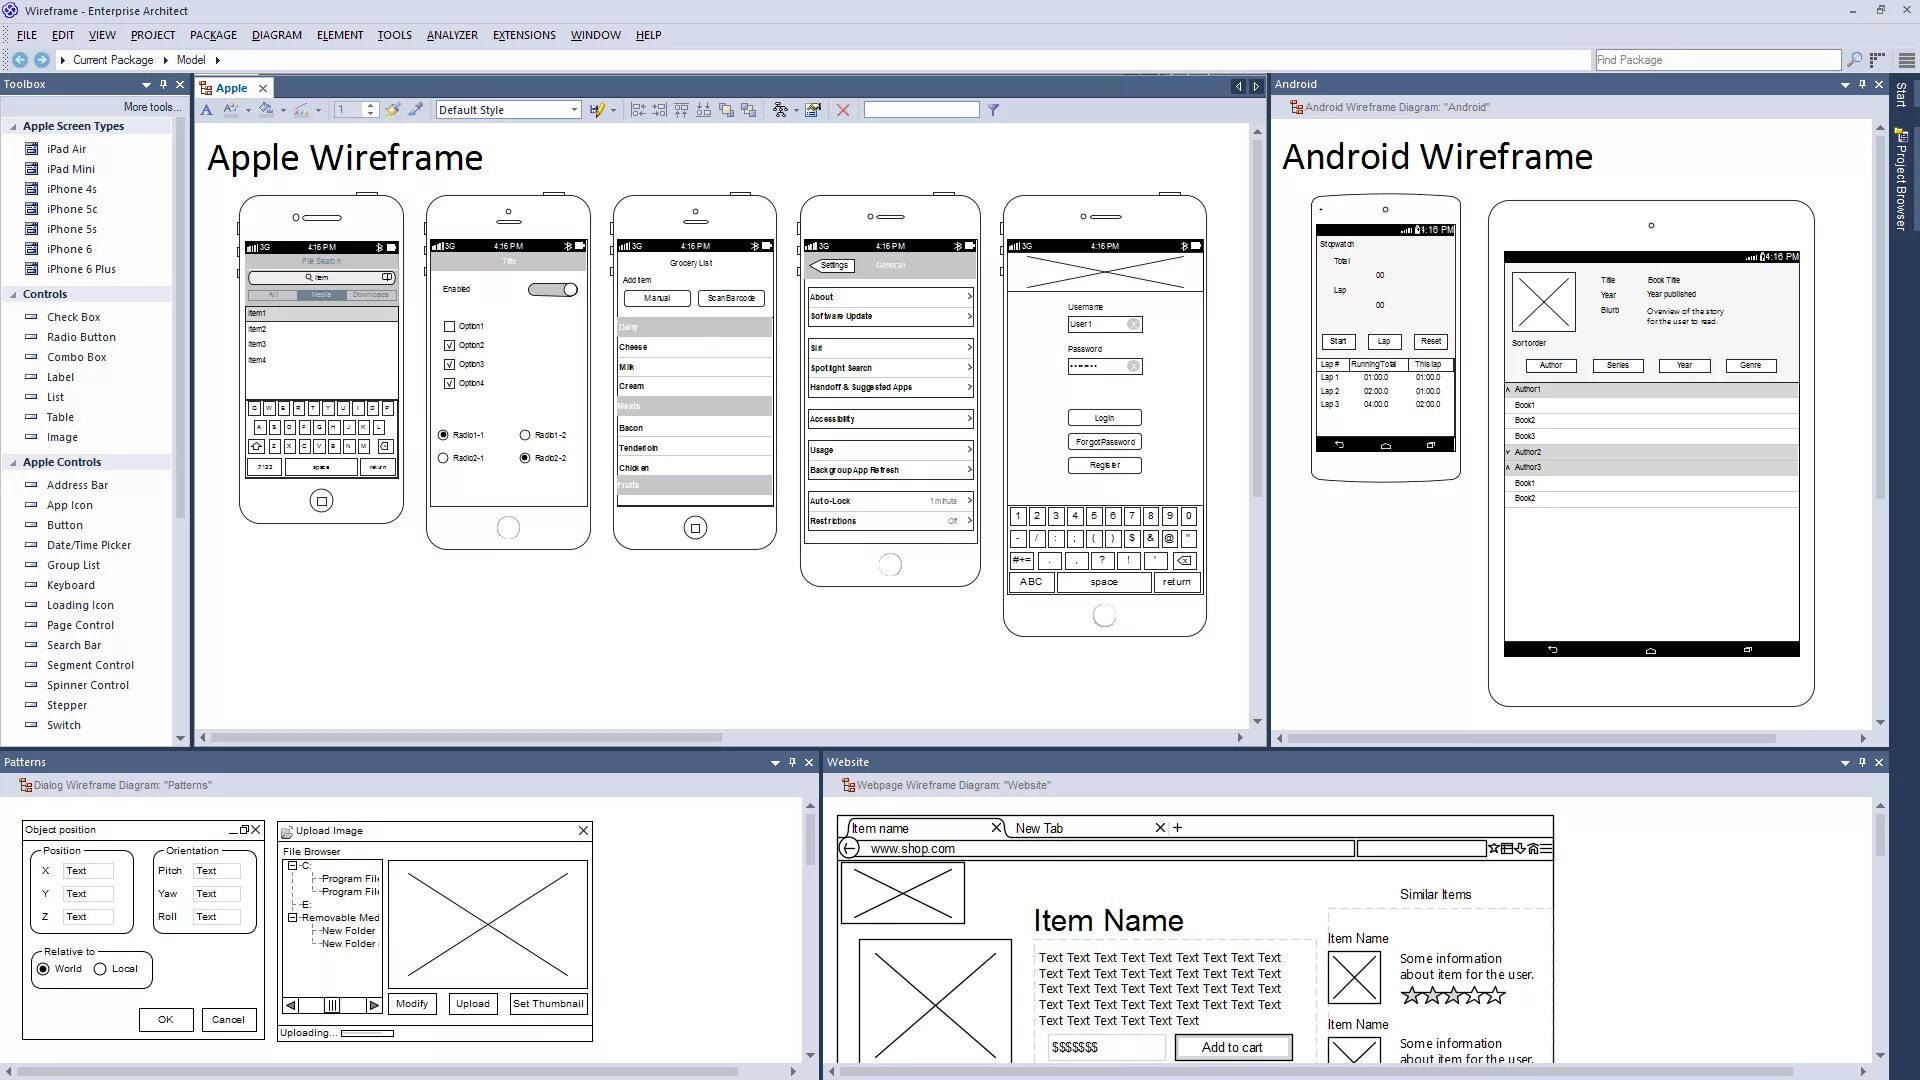Click the Find Package input field

pyautogui.click(x=1716, y=60)
